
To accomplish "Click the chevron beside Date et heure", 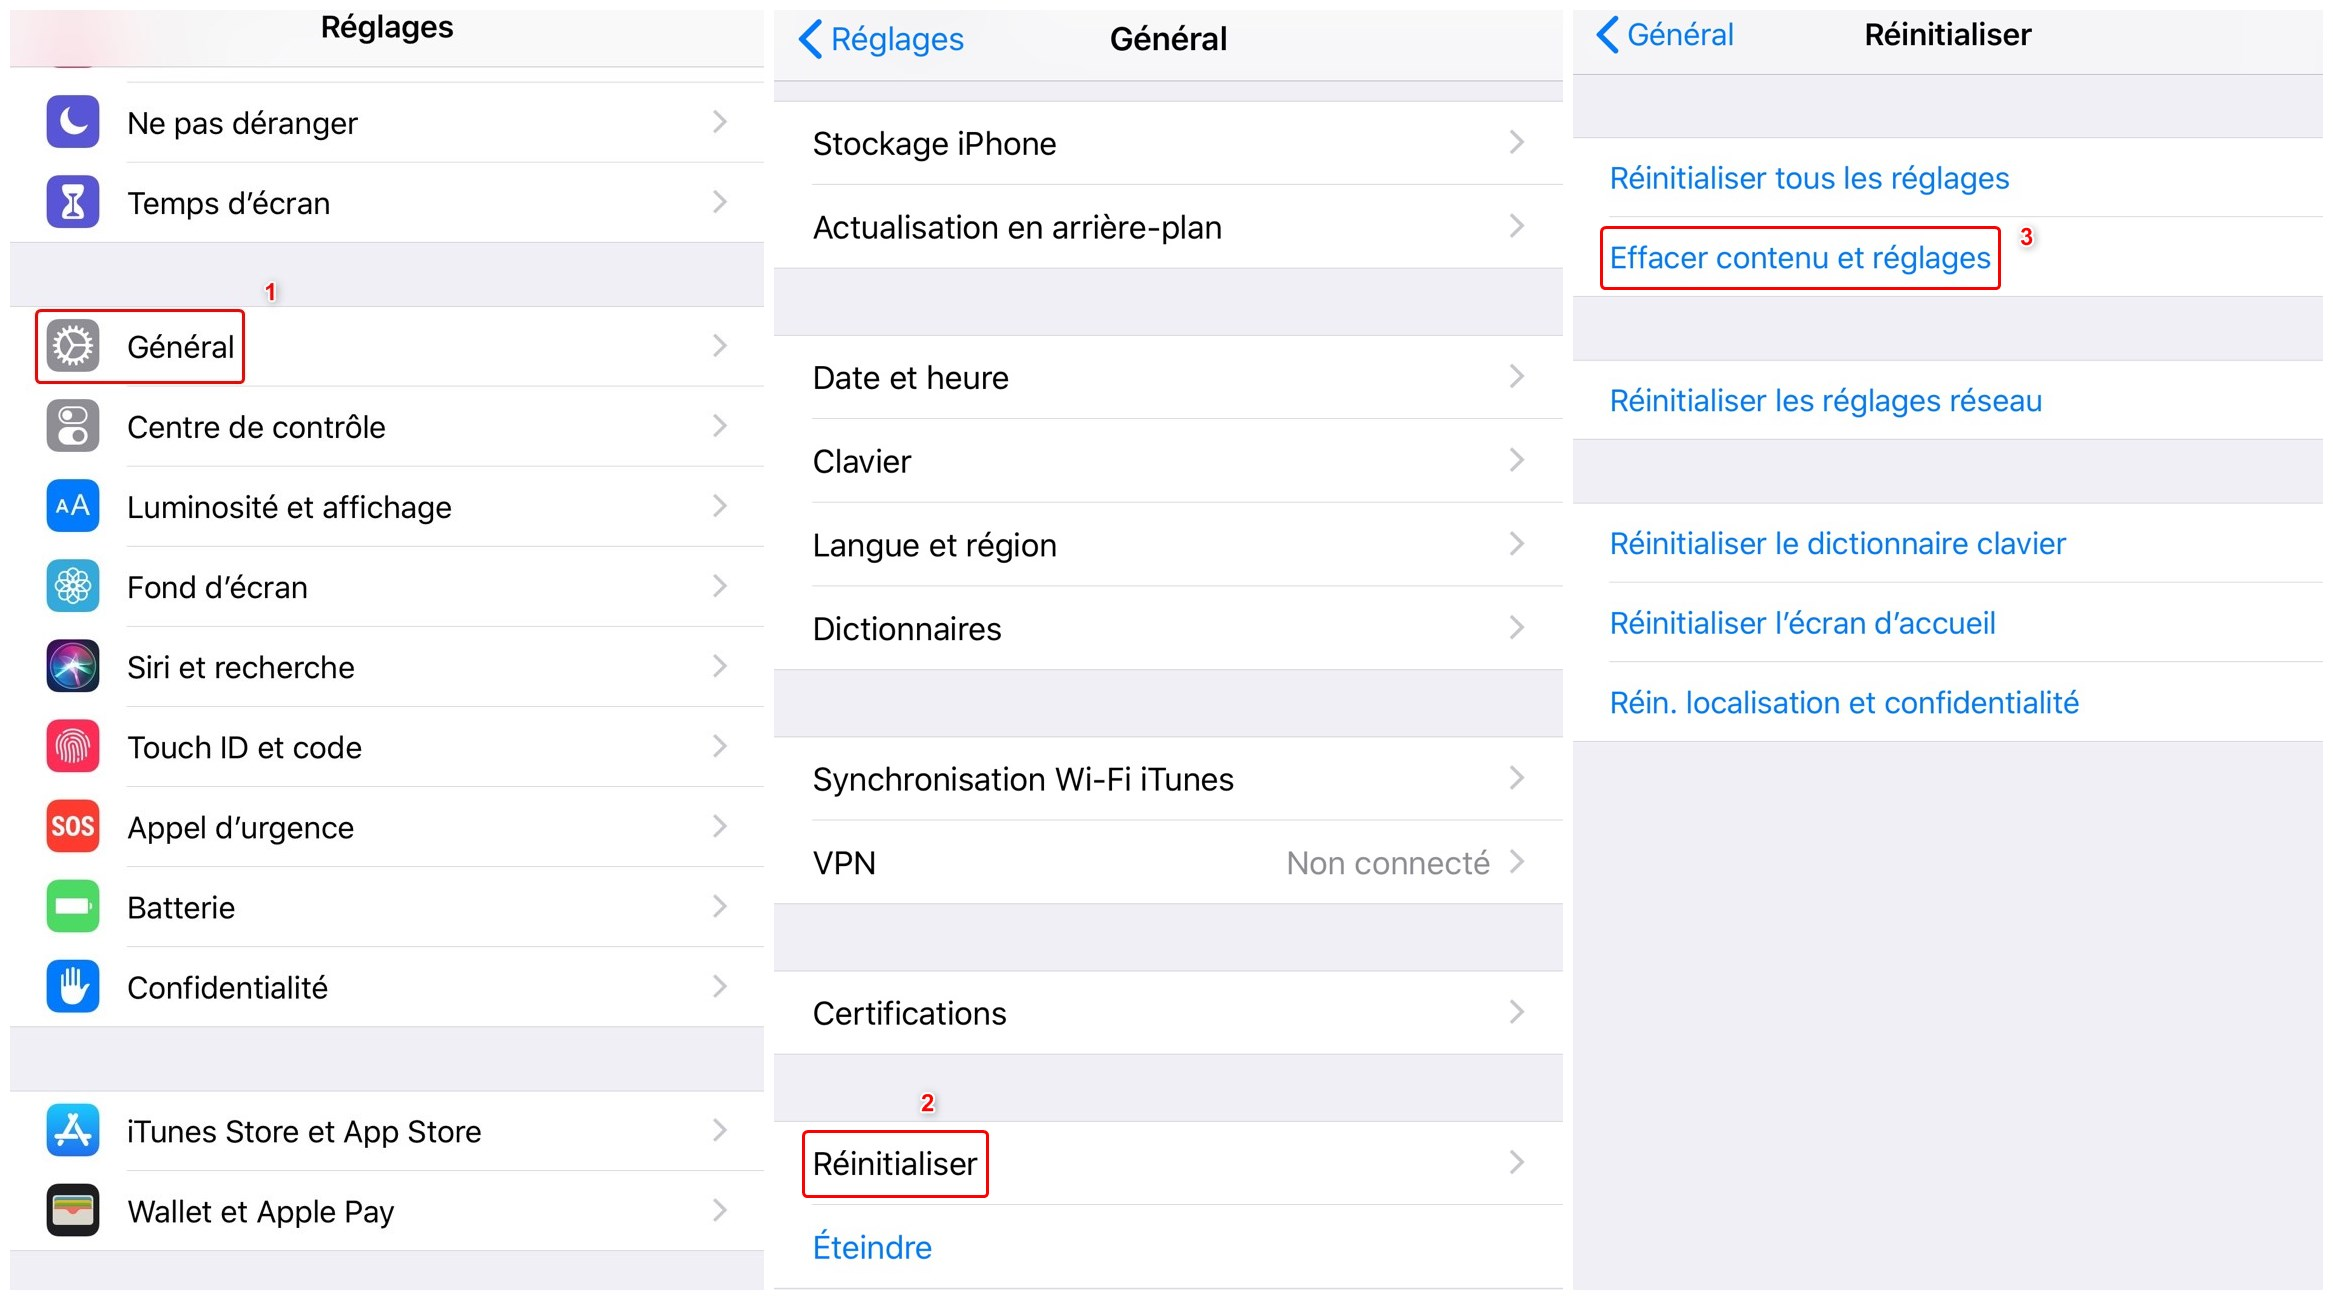I will pos(1516,377).
